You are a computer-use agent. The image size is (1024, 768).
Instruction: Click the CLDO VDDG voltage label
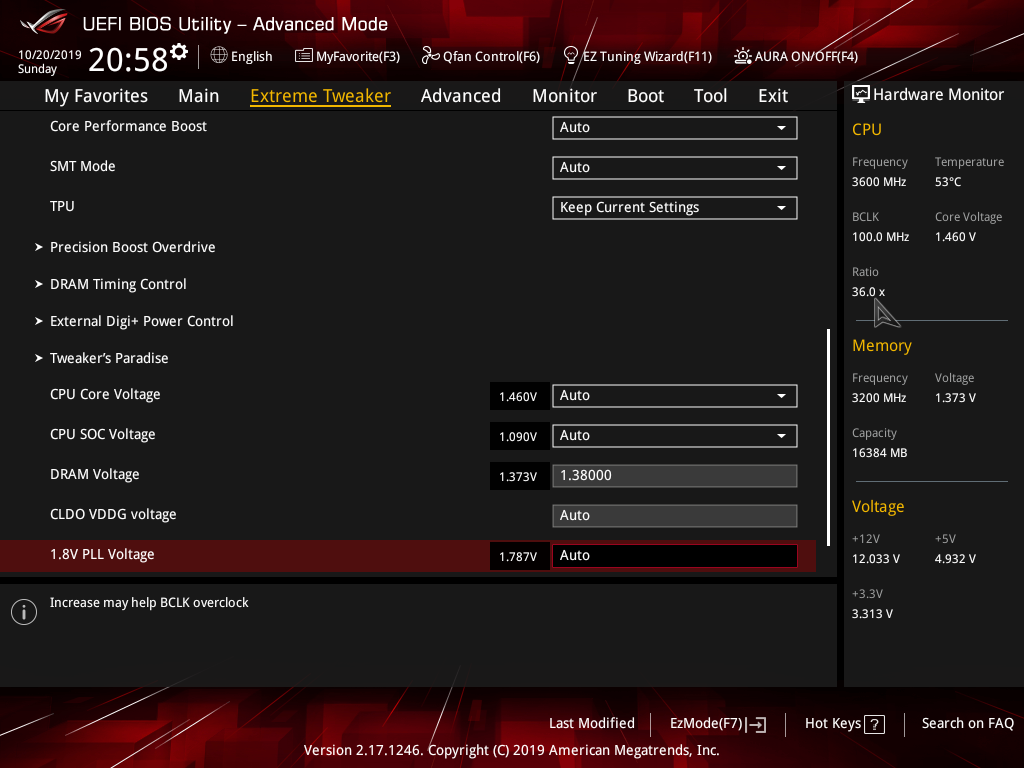point(113,514)
